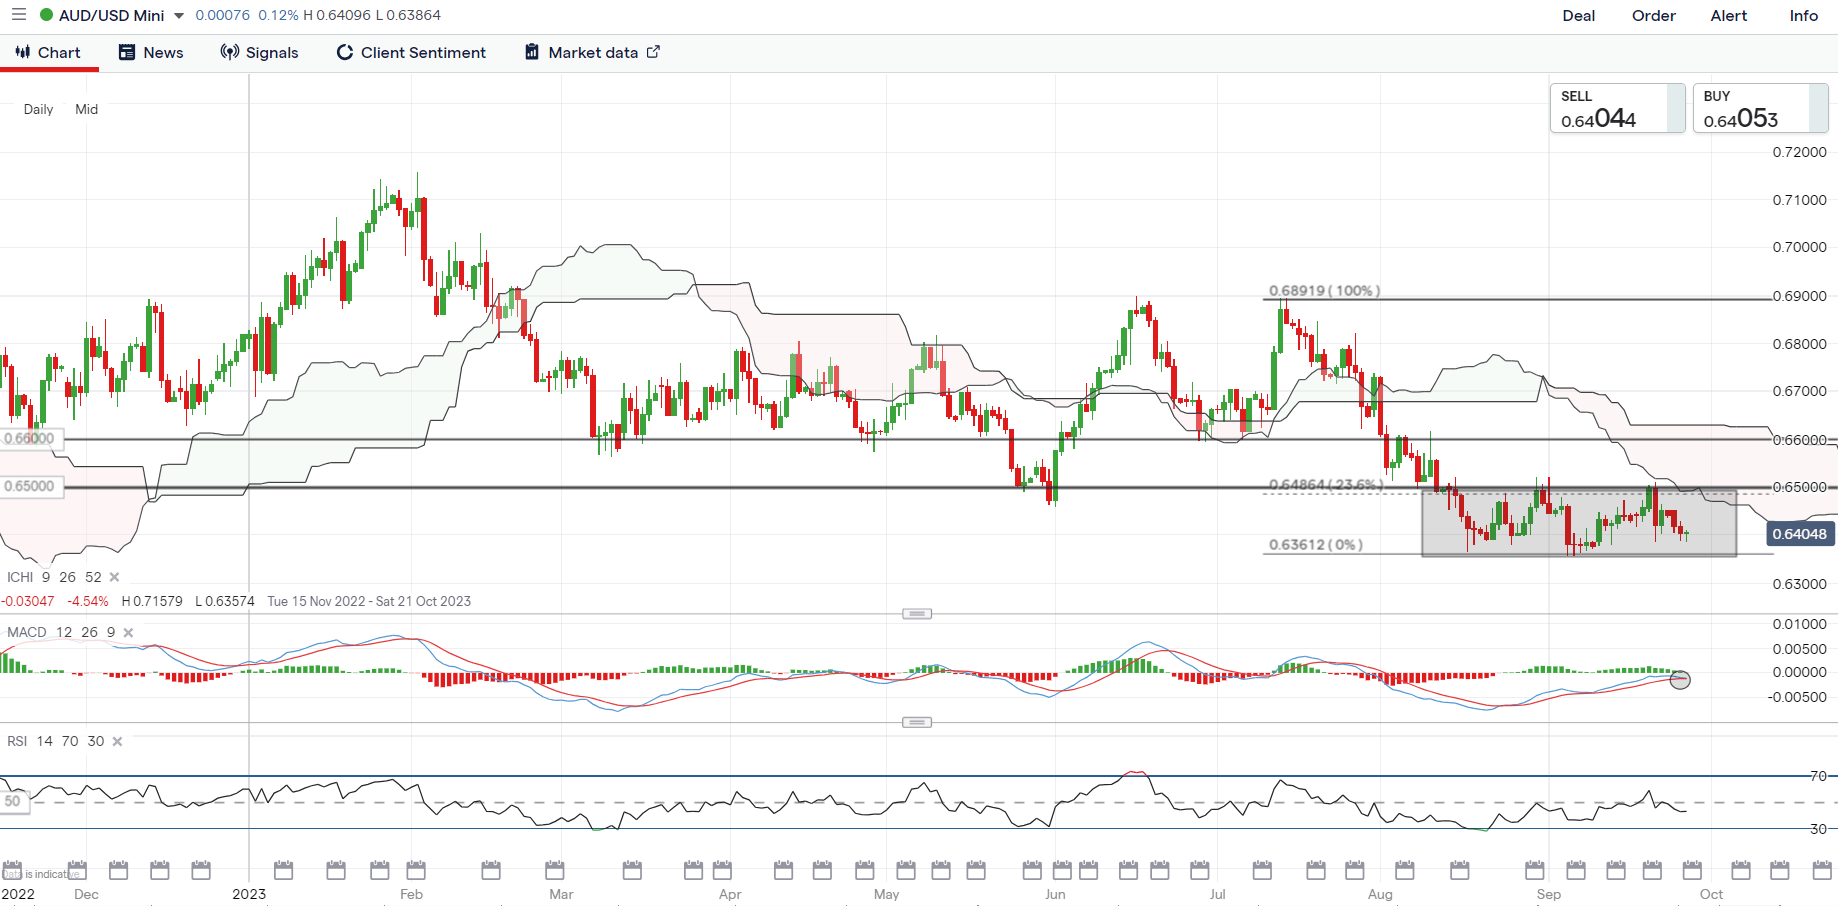Click the 0.63000 price axis label
Image resolution: width=1838 pixels, height=906 pixels.
coord(1799,584)
